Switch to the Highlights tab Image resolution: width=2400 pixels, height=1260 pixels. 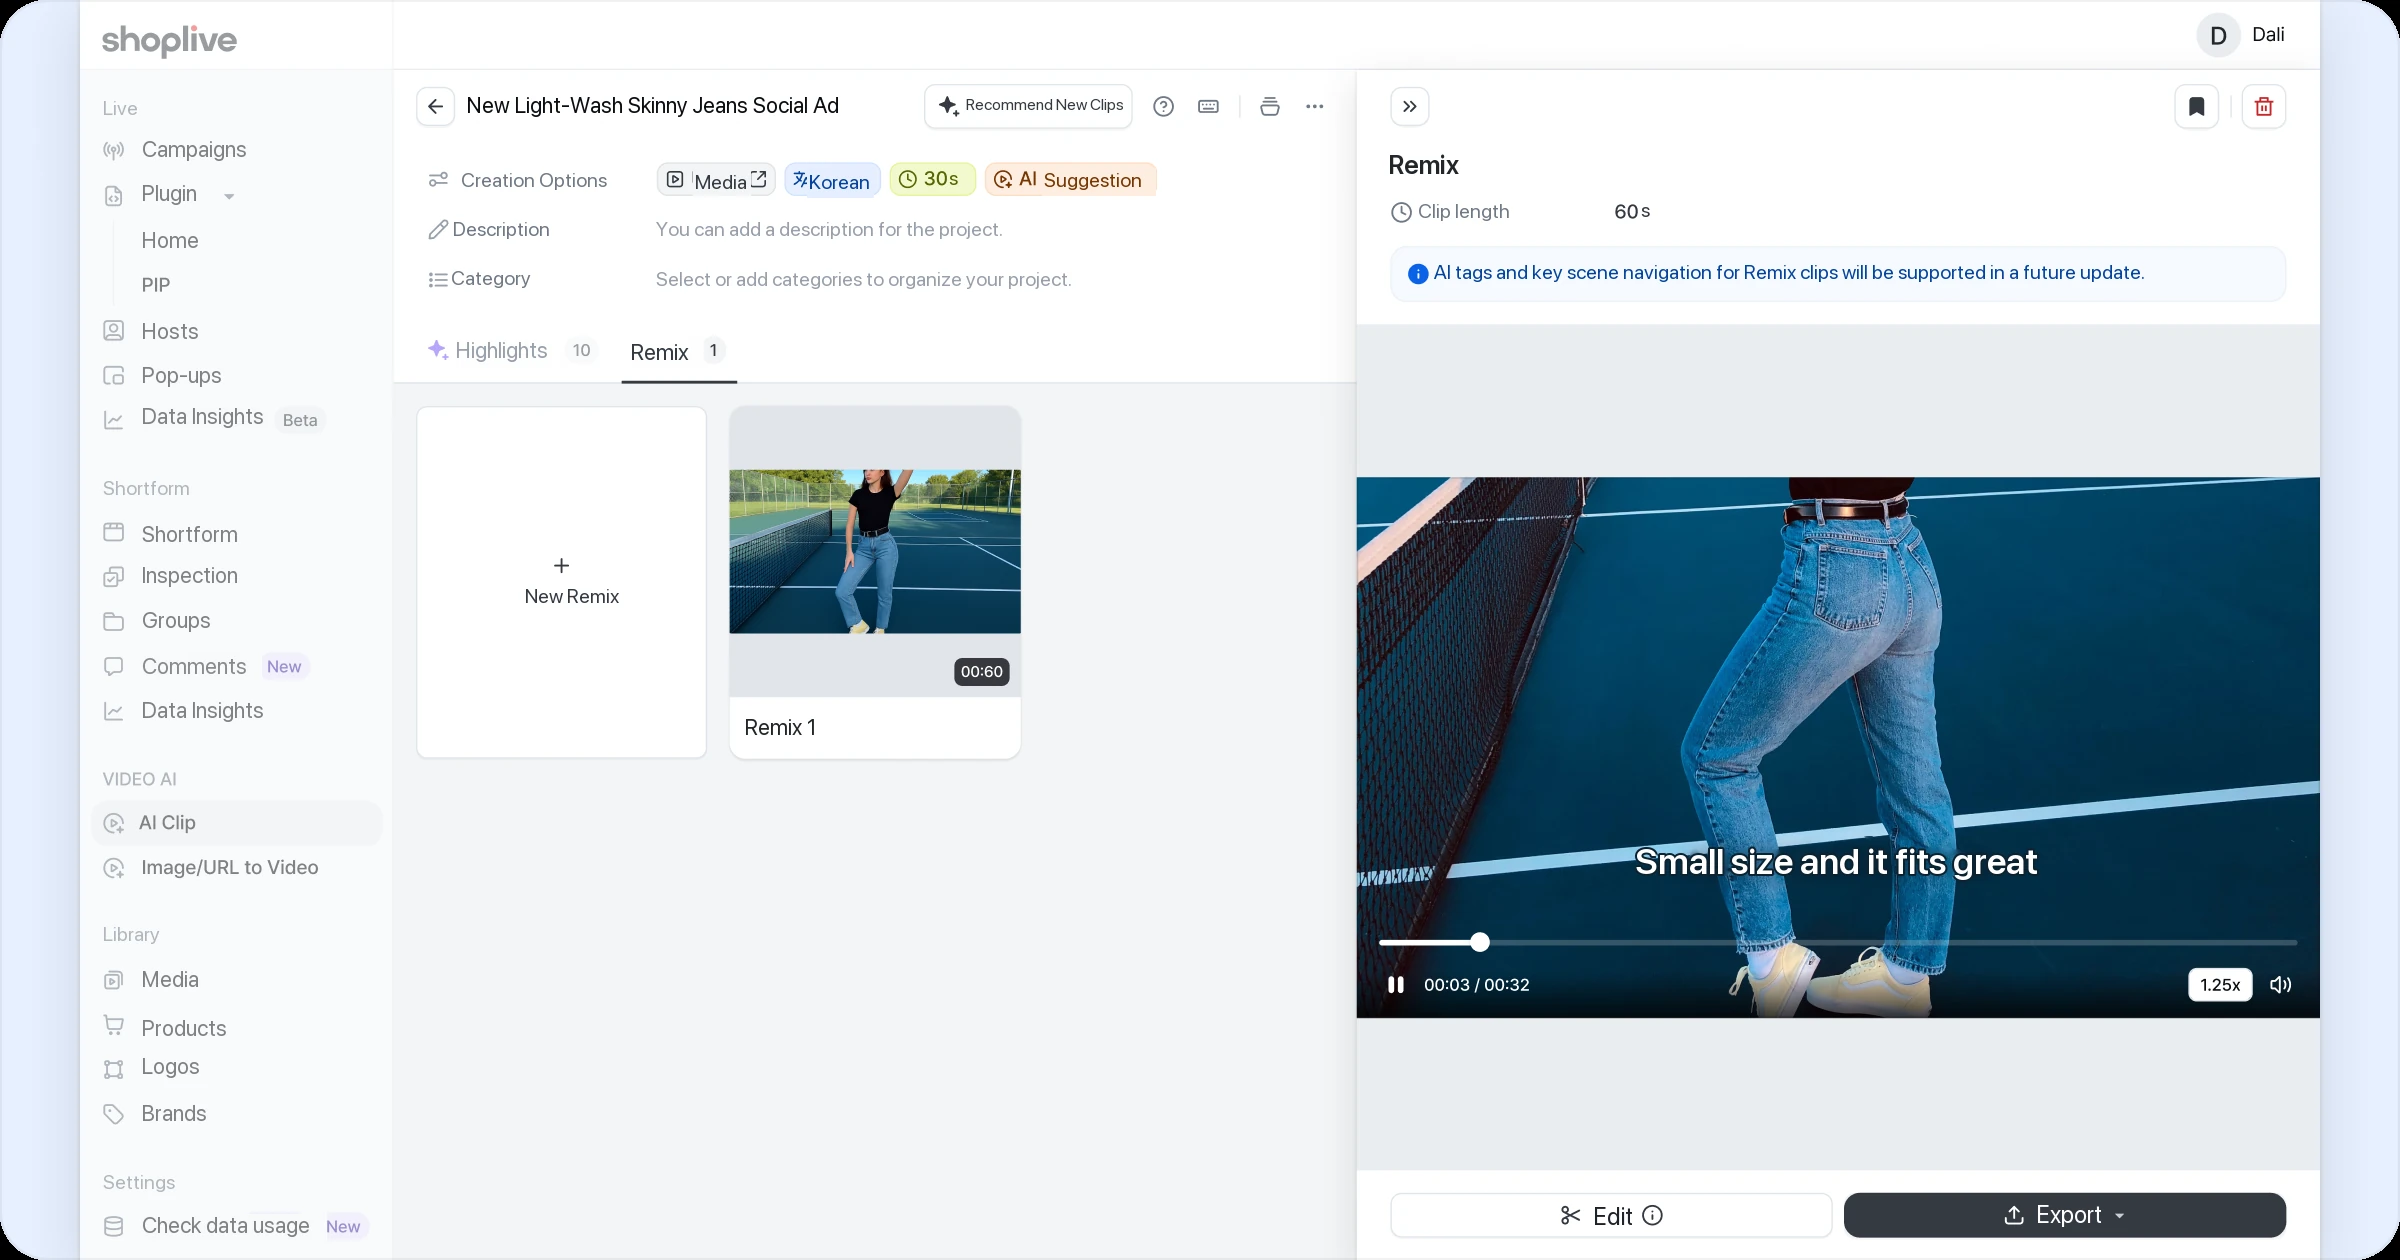pos(511,351)
